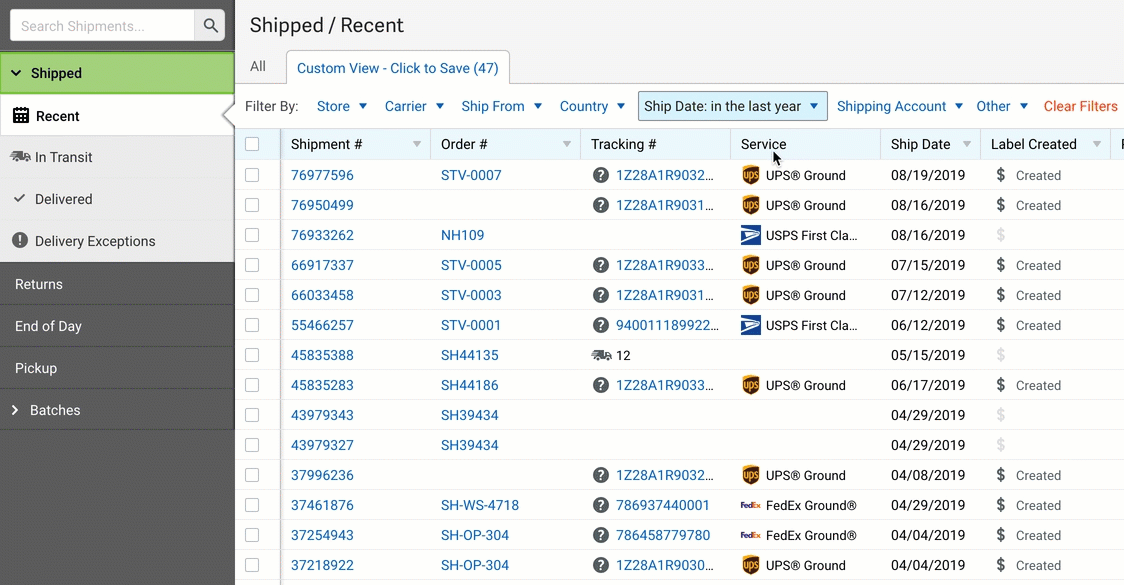Check the checkbox for shipment 76950499
1124x585 pixels.
252,205
